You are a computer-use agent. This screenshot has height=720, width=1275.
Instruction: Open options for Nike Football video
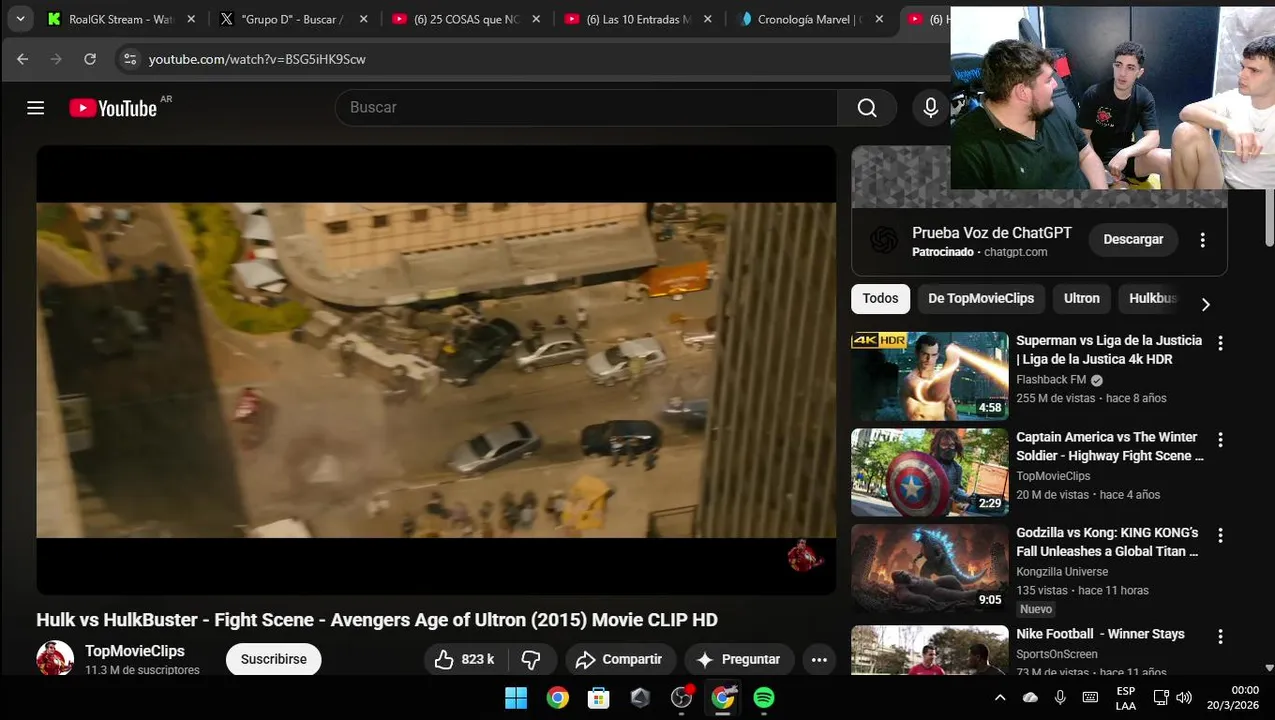(x=1220, y=637)
